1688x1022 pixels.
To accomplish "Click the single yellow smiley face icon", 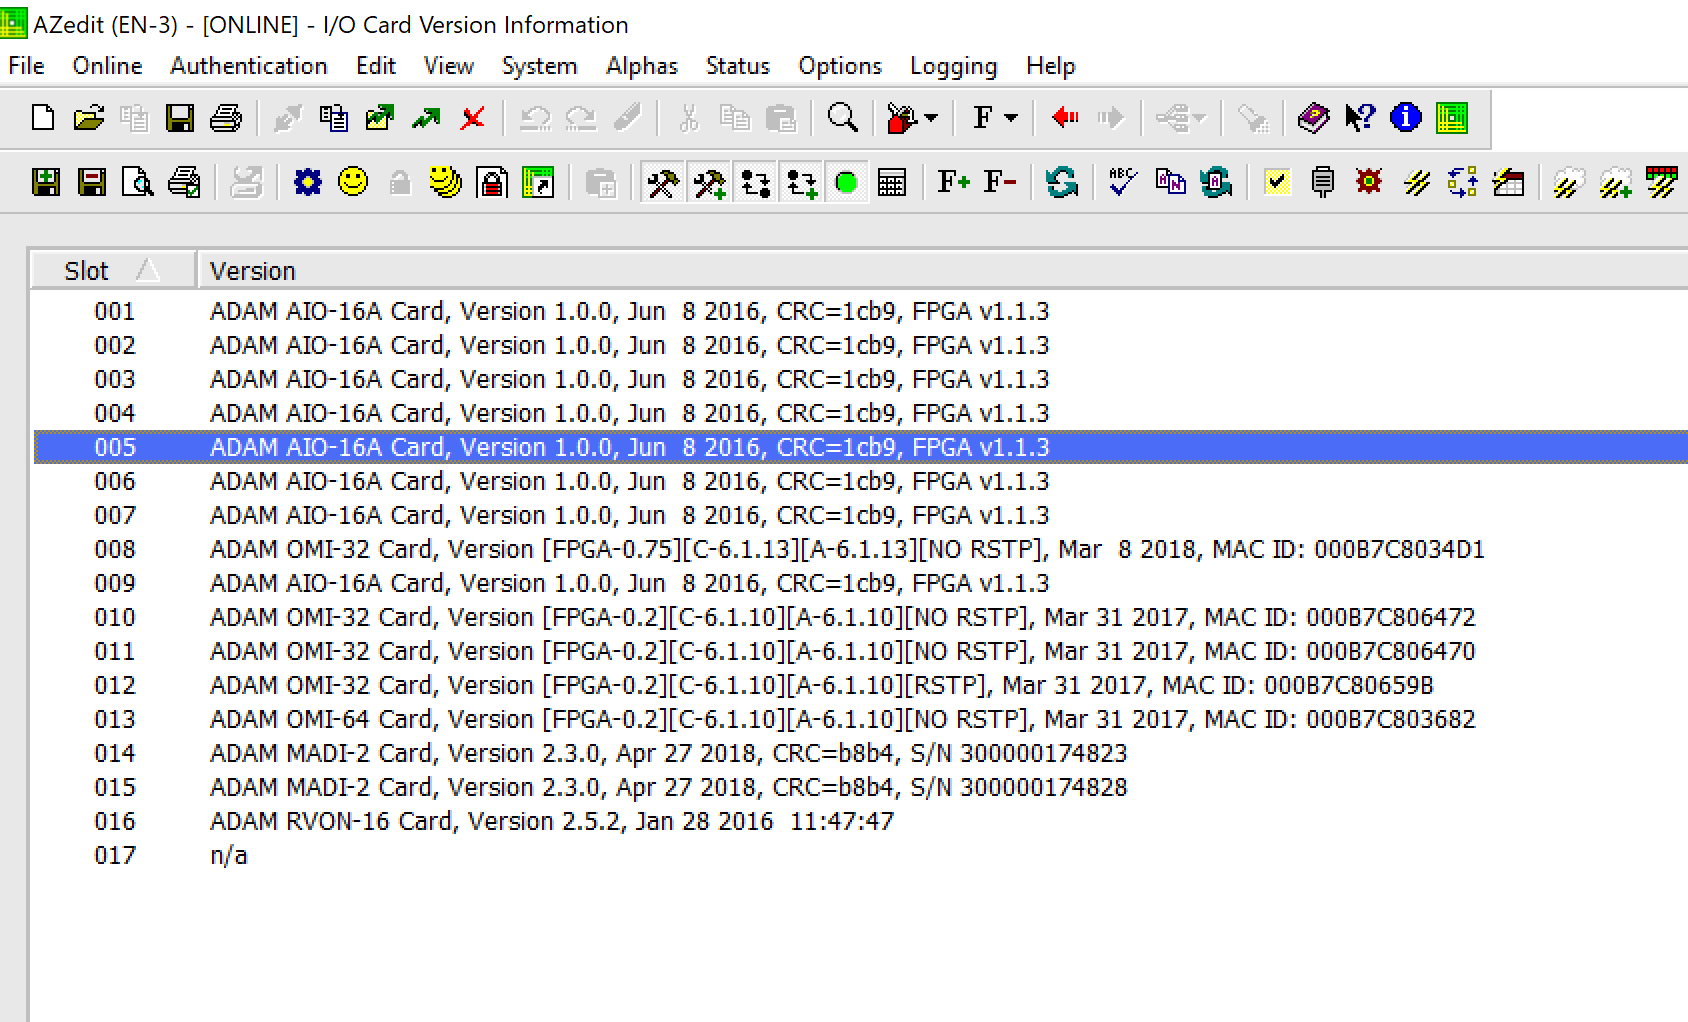I will (x=353, y=182).
